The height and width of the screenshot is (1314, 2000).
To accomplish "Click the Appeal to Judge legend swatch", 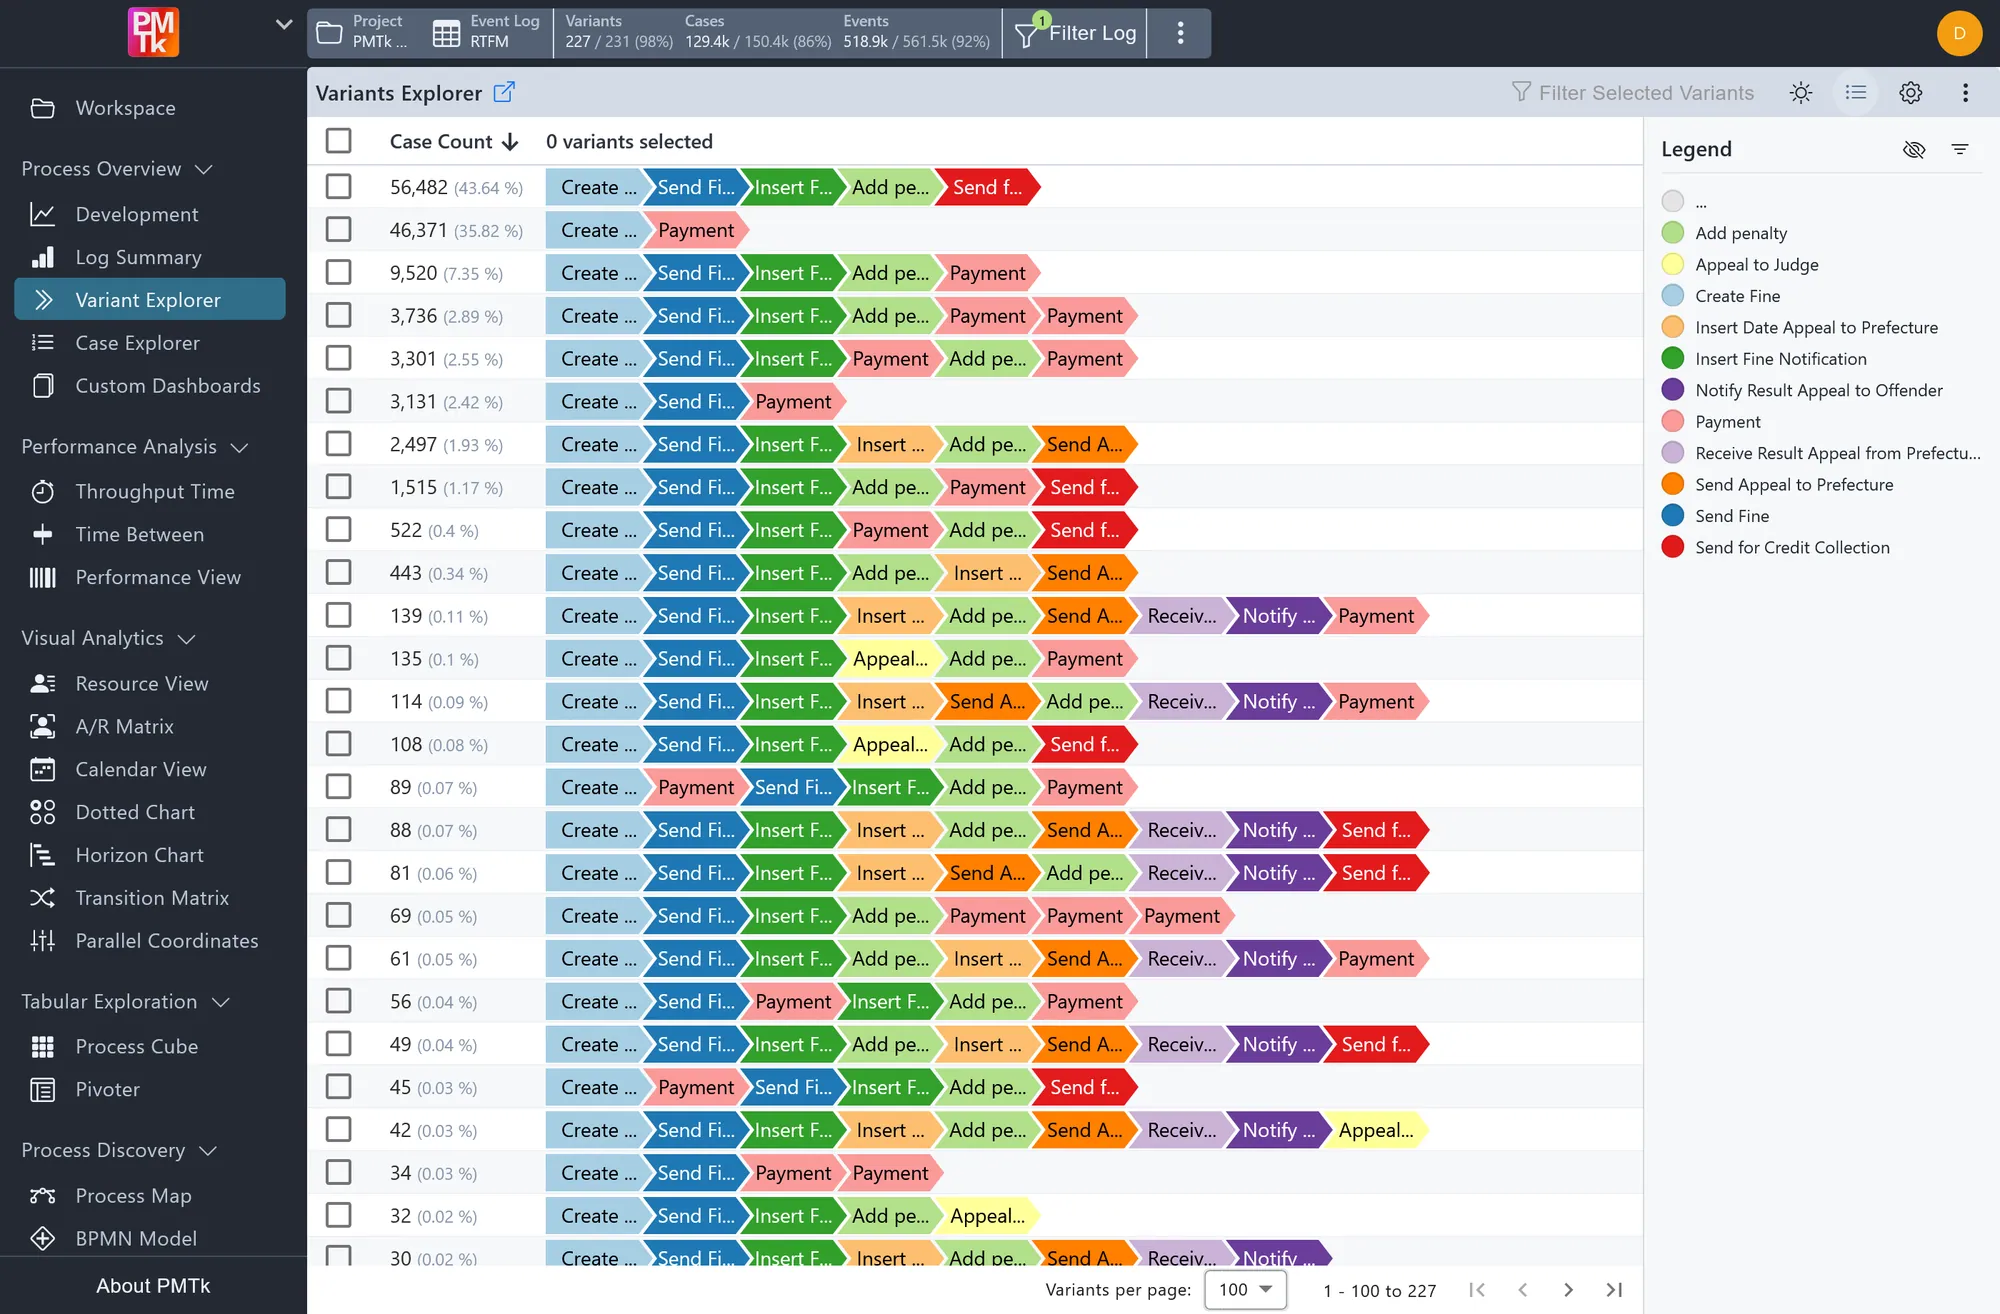I will pyautogui.click(x=1673, y=264).
